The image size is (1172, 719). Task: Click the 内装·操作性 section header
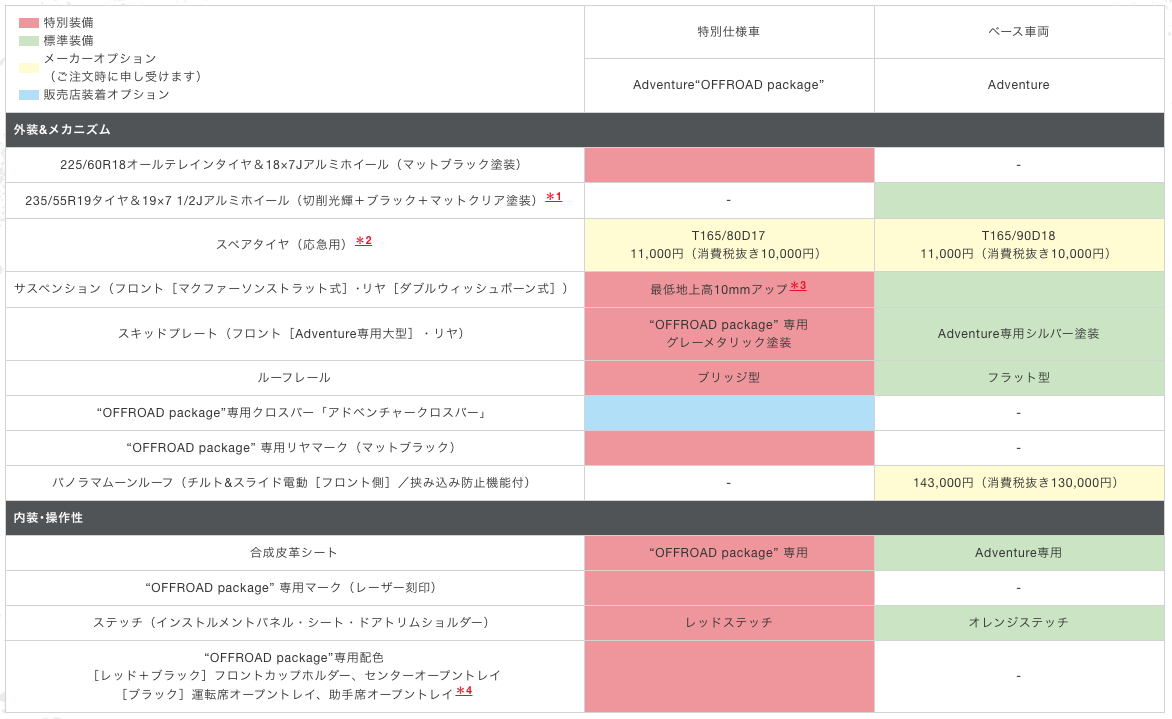point(585,518)
